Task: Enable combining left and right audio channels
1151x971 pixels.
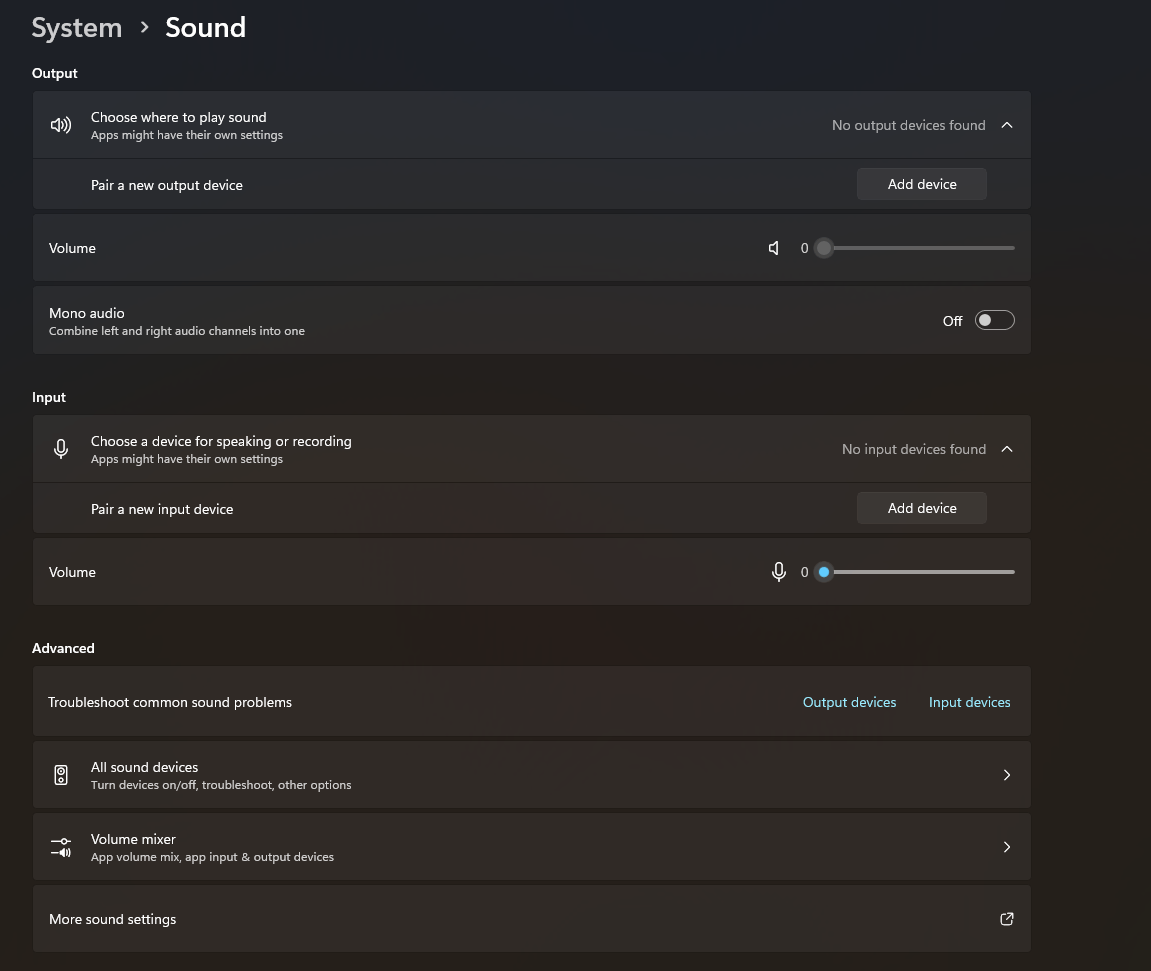Action: (x=994, y=320)
